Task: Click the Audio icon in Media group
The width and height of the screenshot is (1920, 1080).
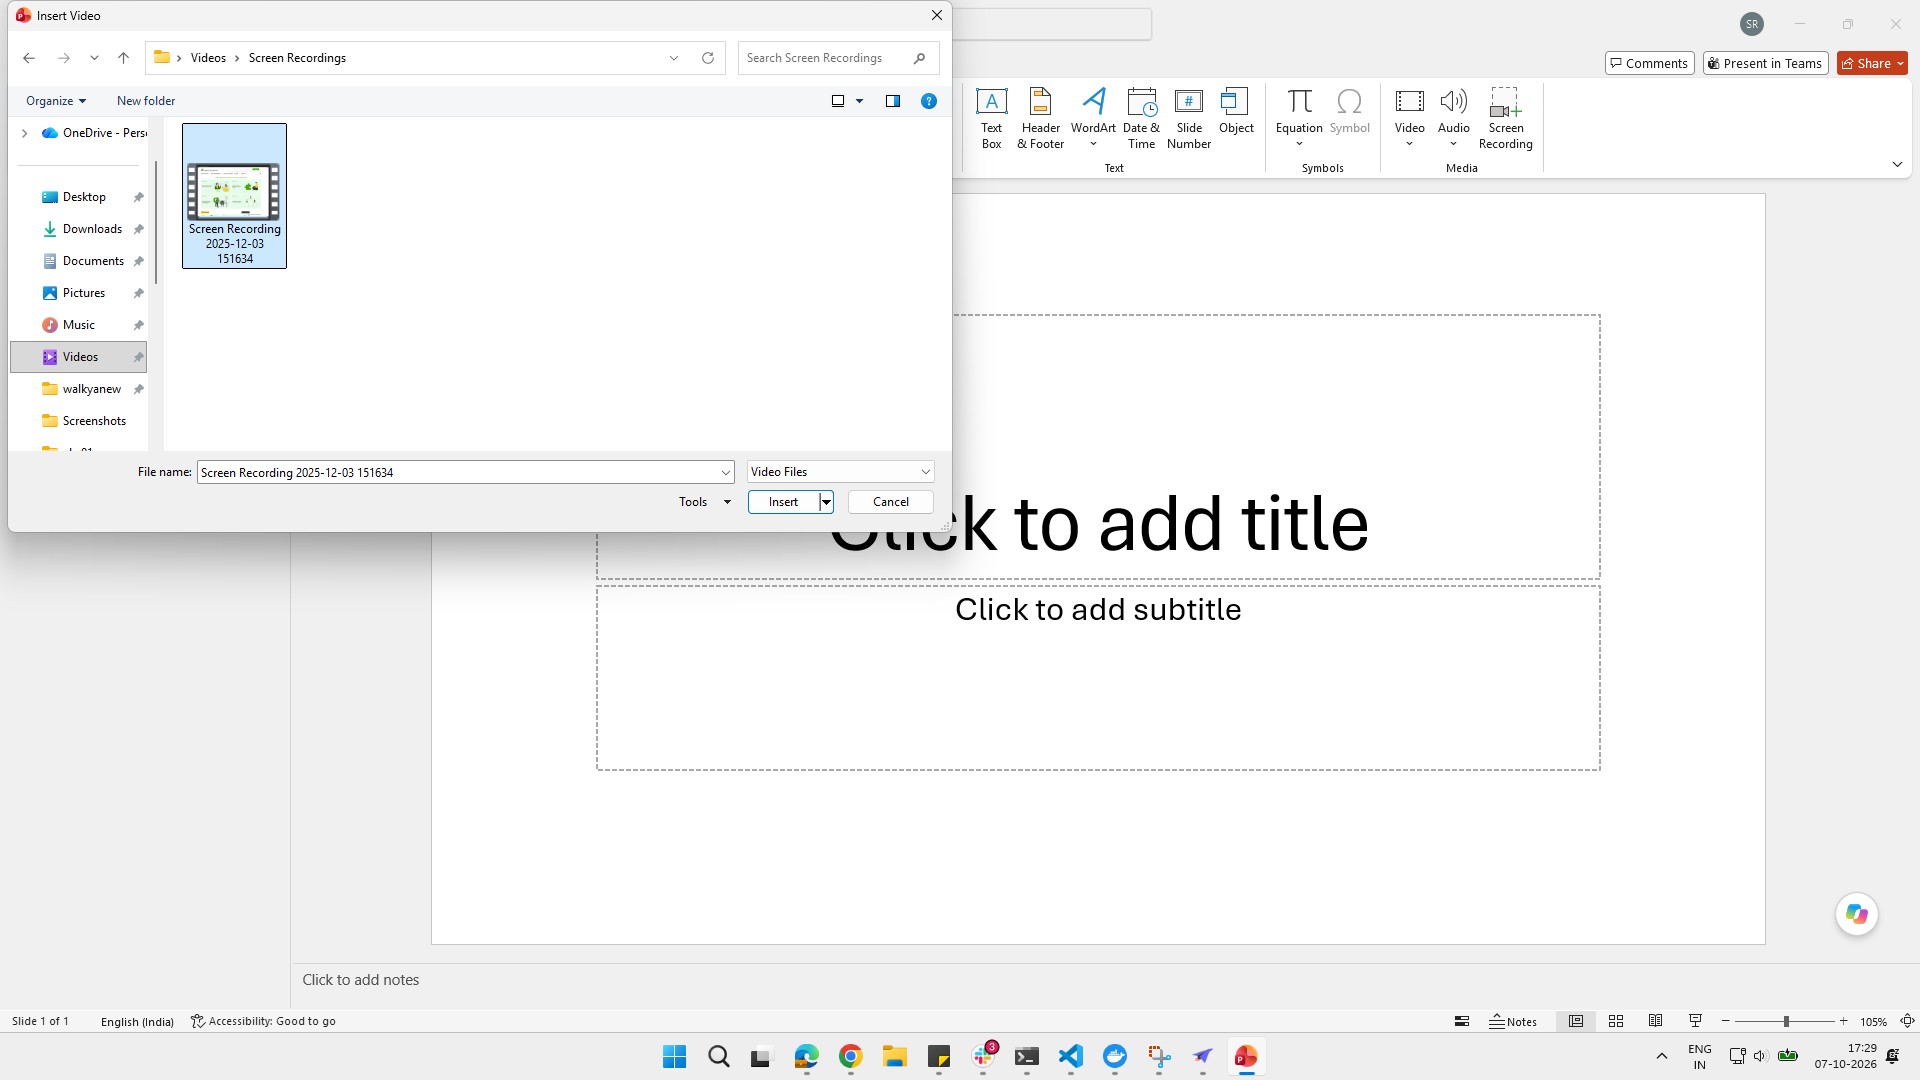Action: 1453,101
